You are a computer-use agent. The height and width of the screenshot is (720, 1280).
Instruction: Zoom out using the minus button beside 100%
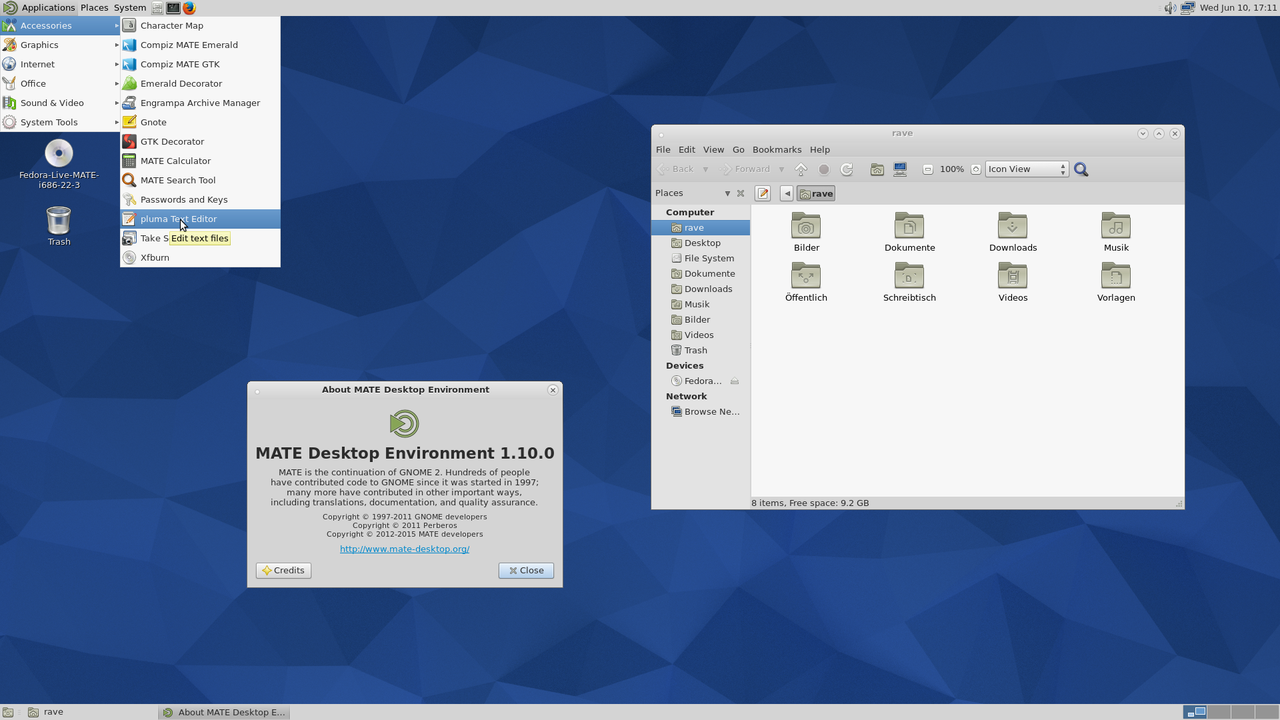click(928, 170)
